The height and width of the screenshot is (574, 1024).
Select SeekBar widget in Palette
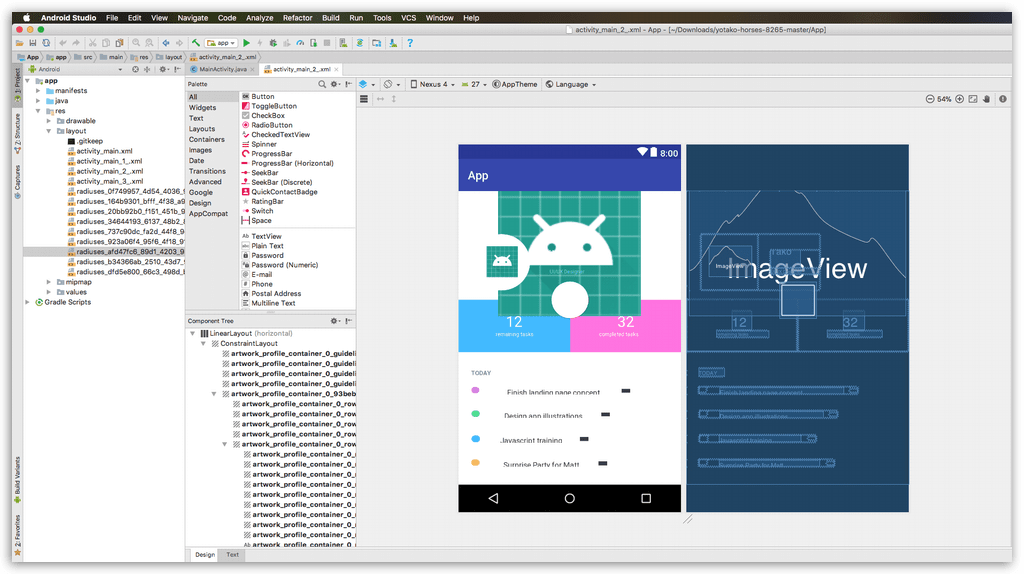(x=264, y=173)
